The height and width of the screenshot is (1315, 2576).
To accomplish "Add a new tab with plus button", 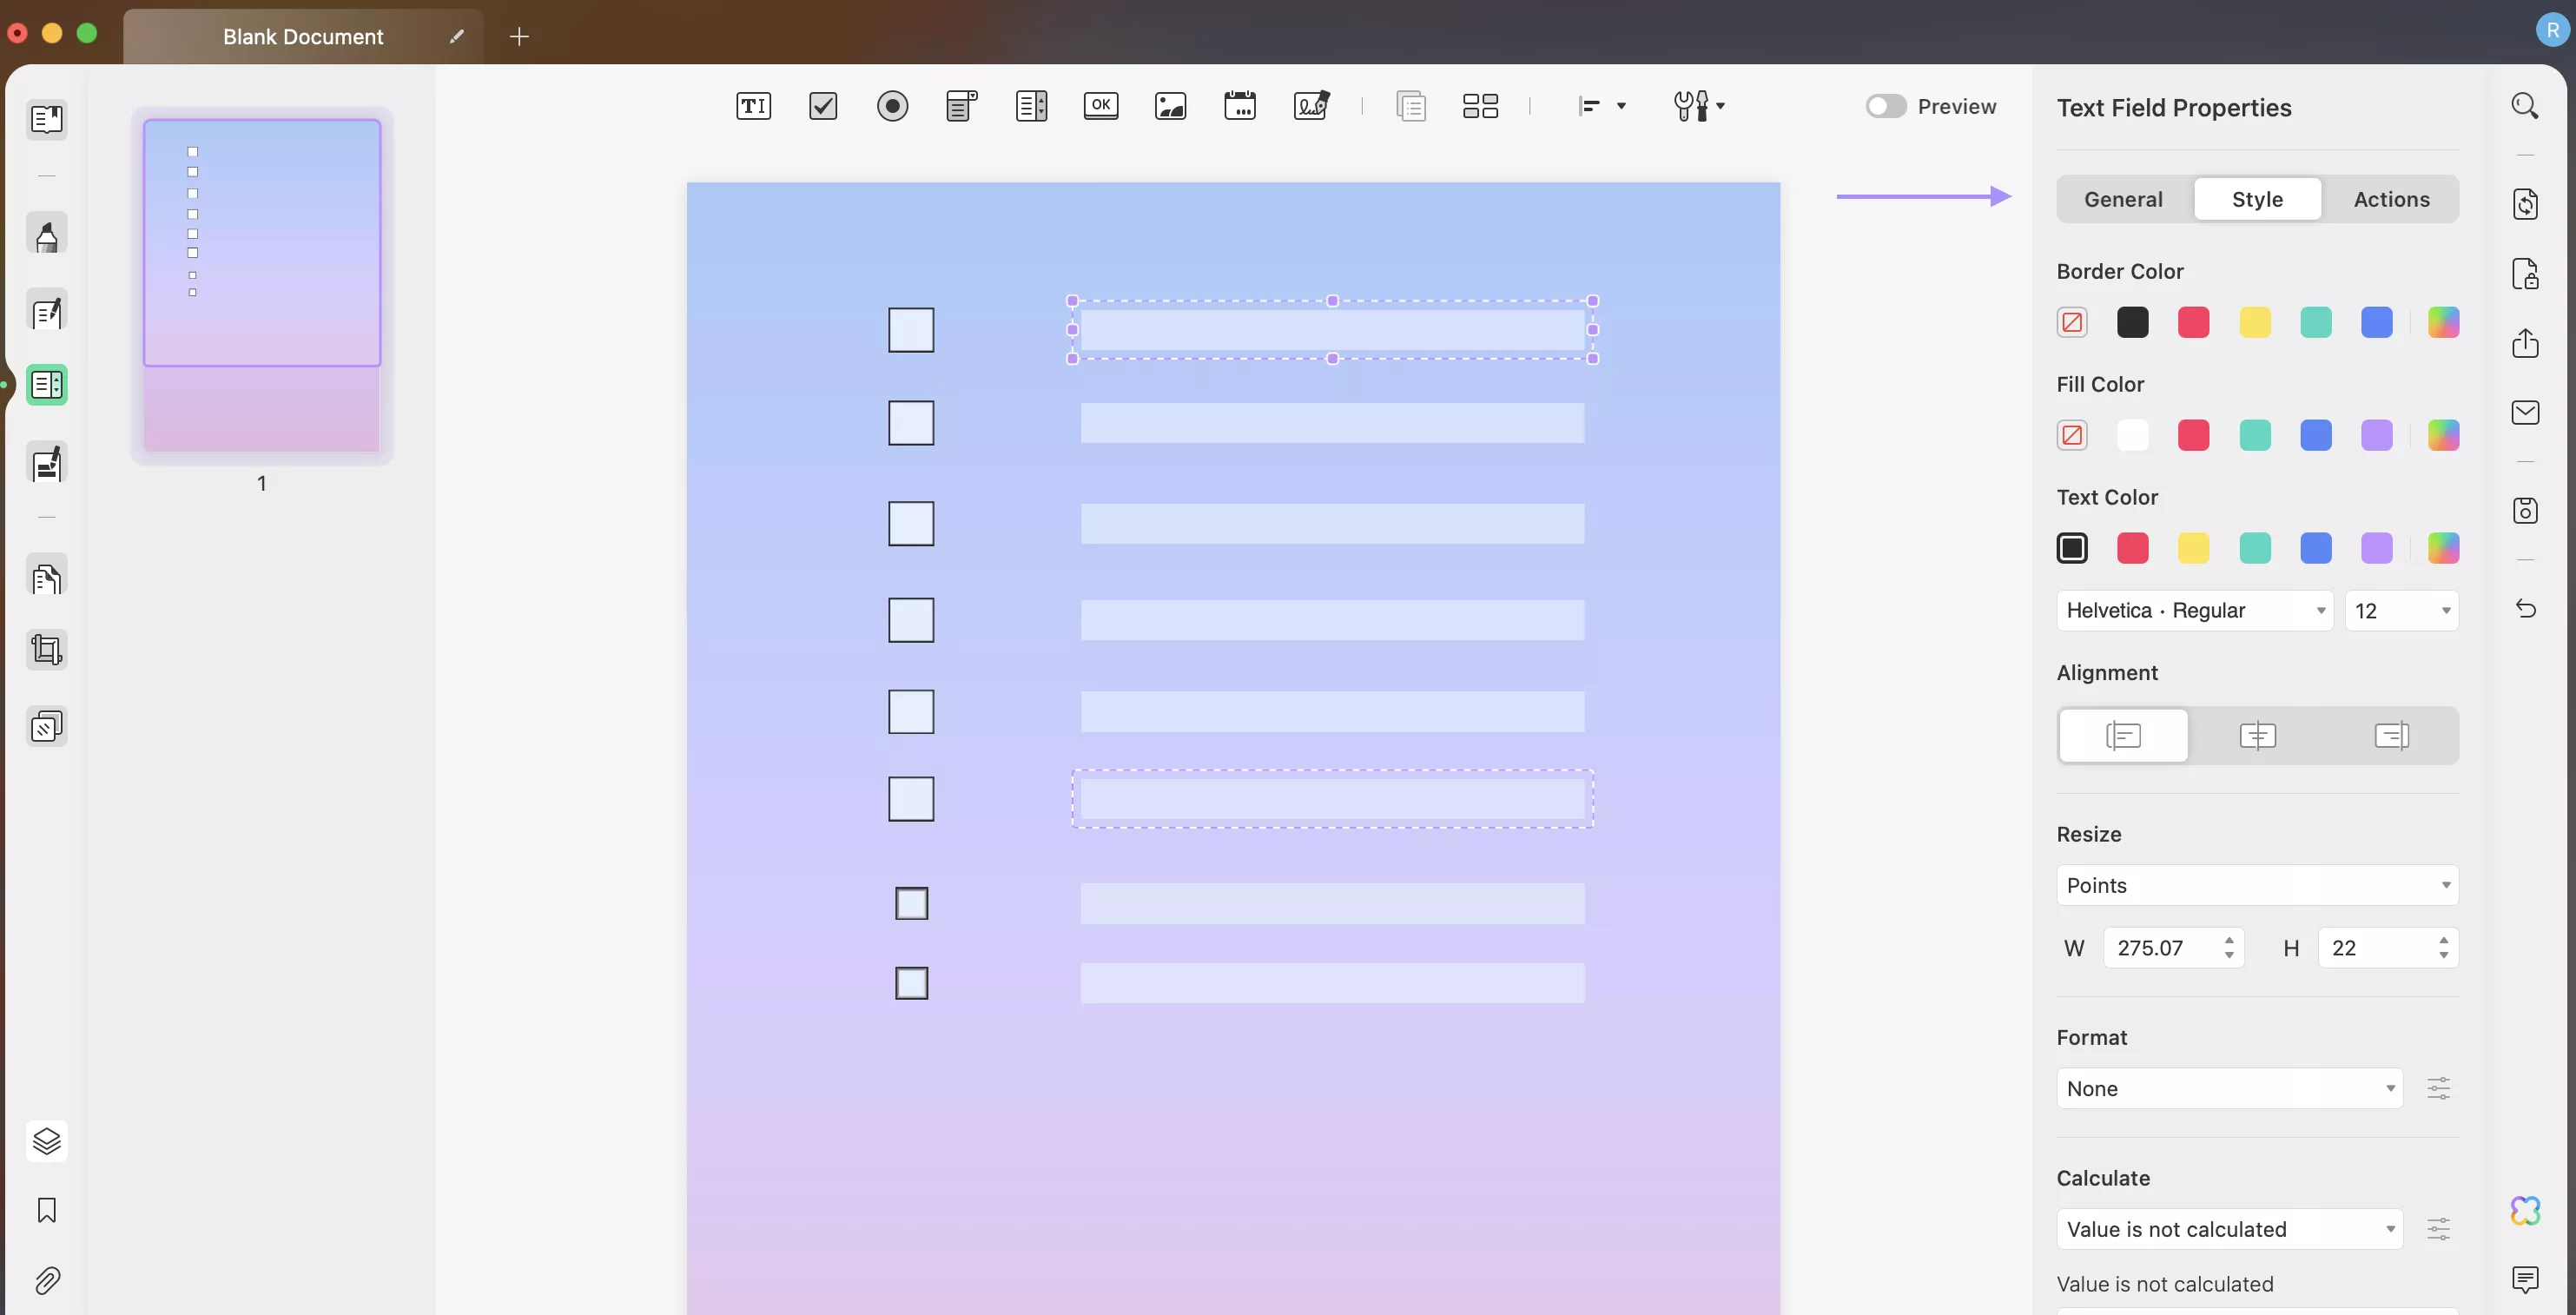I will click(x=518, y=36).
